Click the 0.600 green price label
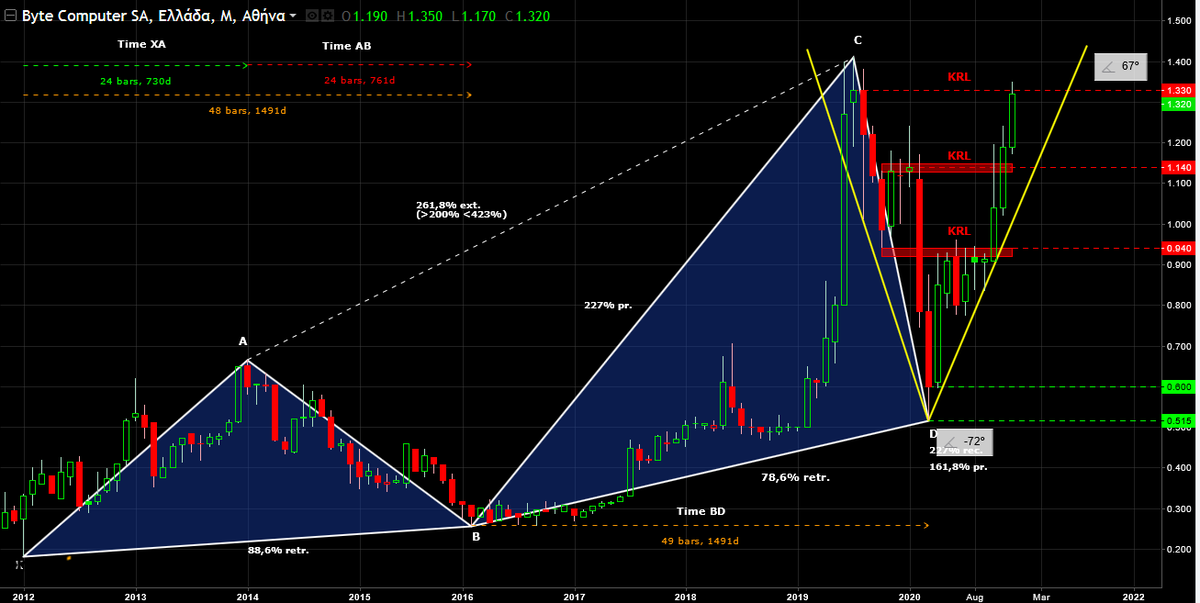Screen dimensions: 1200x603 point(1178,386)
